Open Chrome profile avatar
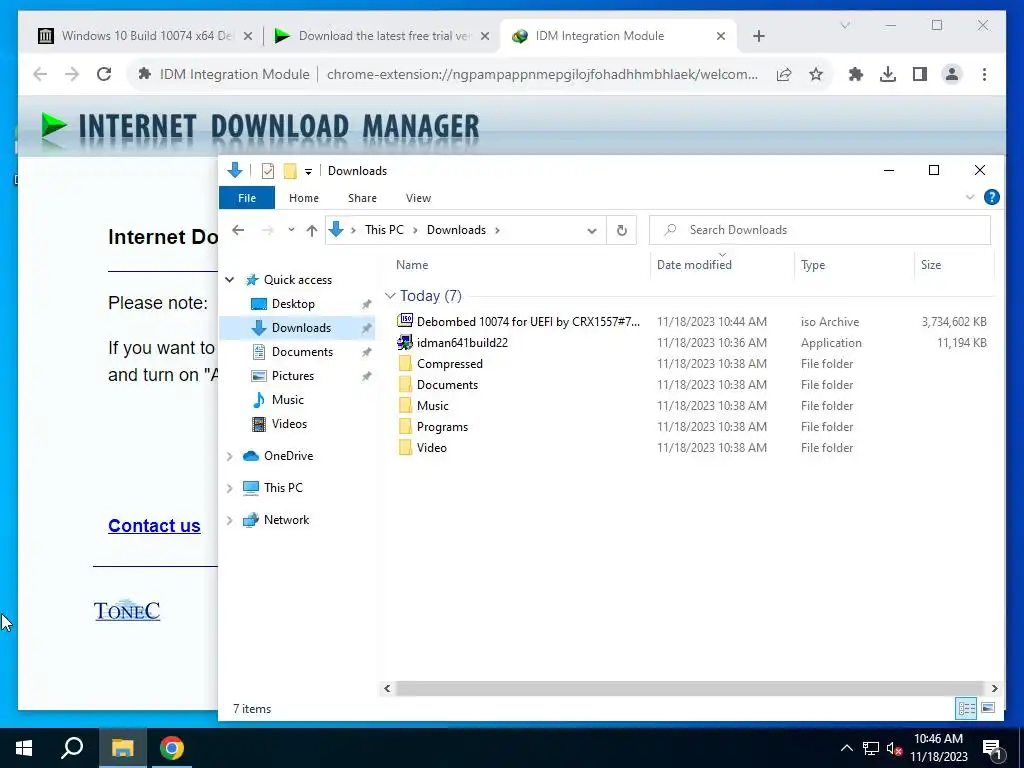The height and width of the screenshot is (768, 1024). pyautogui.click(x=952, y=74)
